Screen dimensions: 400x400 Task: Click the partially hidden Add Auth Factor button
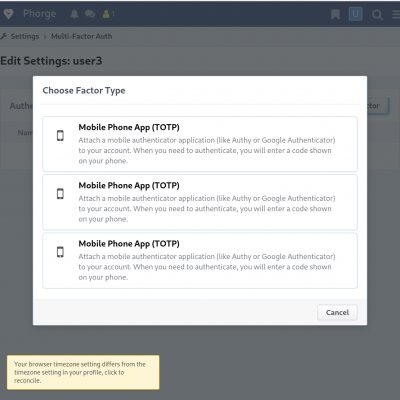click(378, 106)
